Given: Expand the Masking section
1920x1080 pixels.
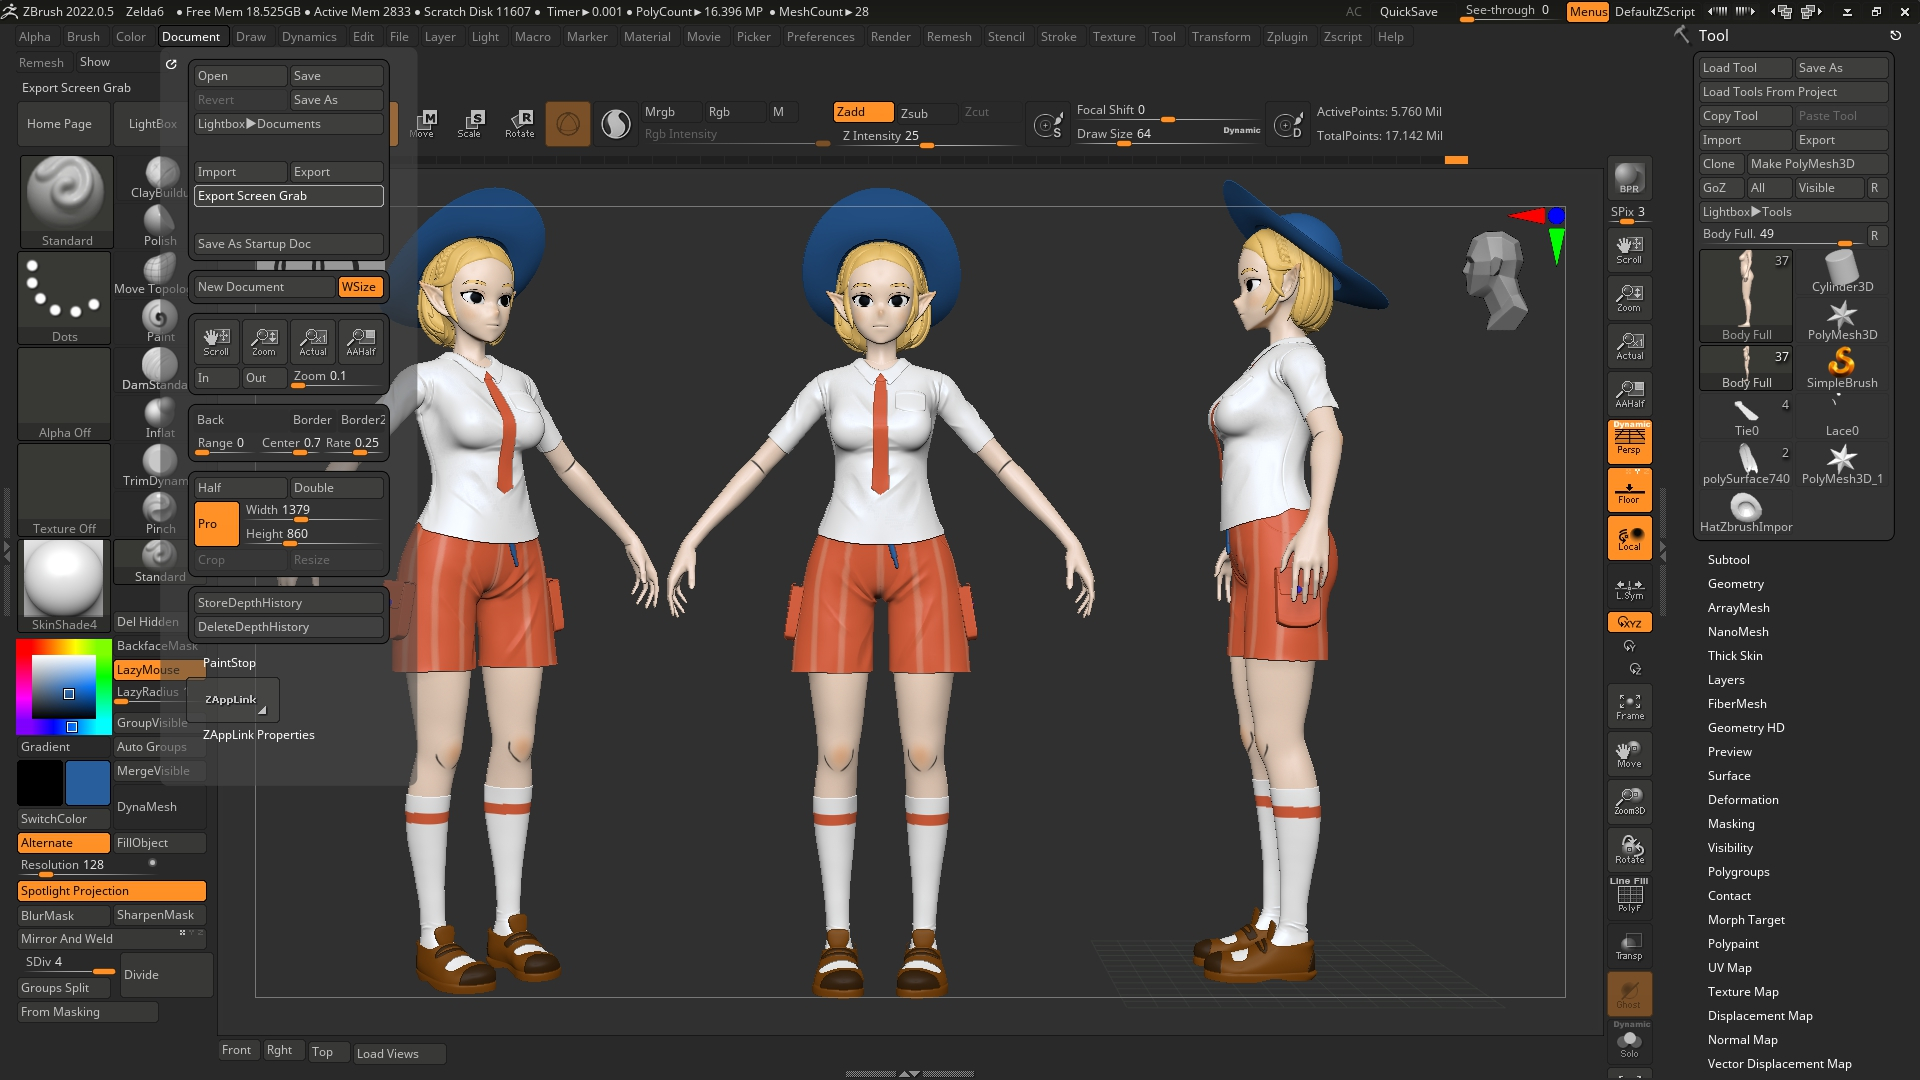Looking at the screenshot, I should [x=1731, y=824].
